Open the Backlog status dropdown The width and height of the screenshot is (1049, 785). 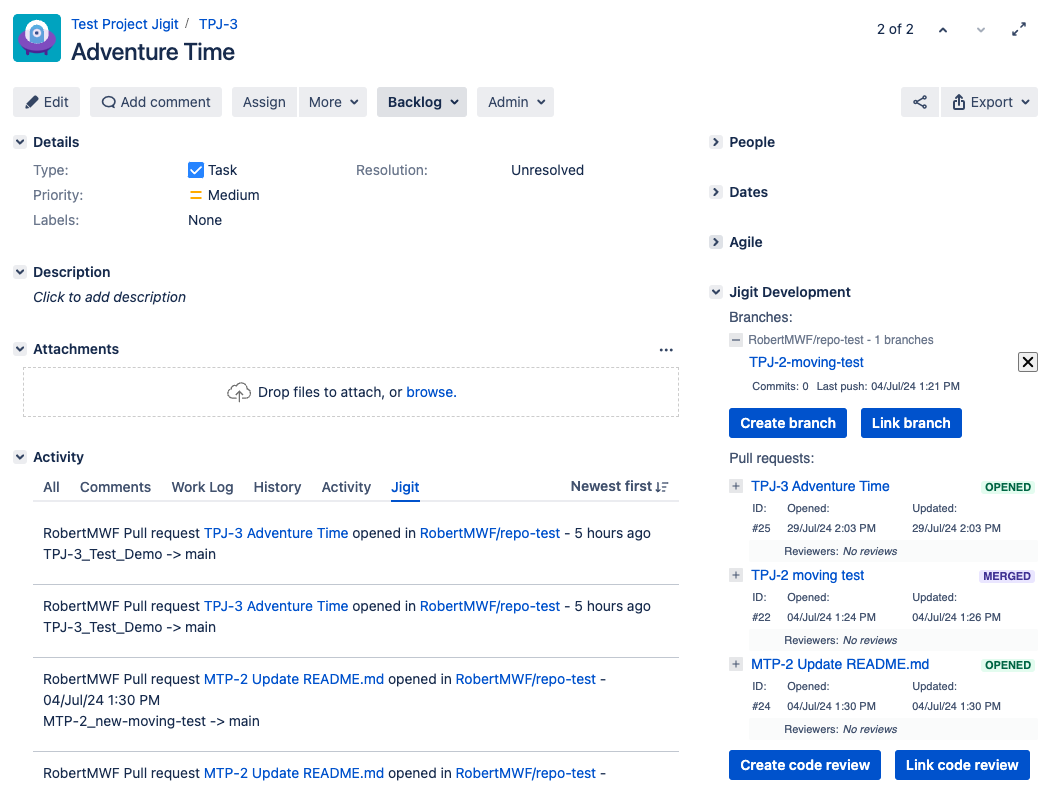pyautogui.click(x=422, y=102)
